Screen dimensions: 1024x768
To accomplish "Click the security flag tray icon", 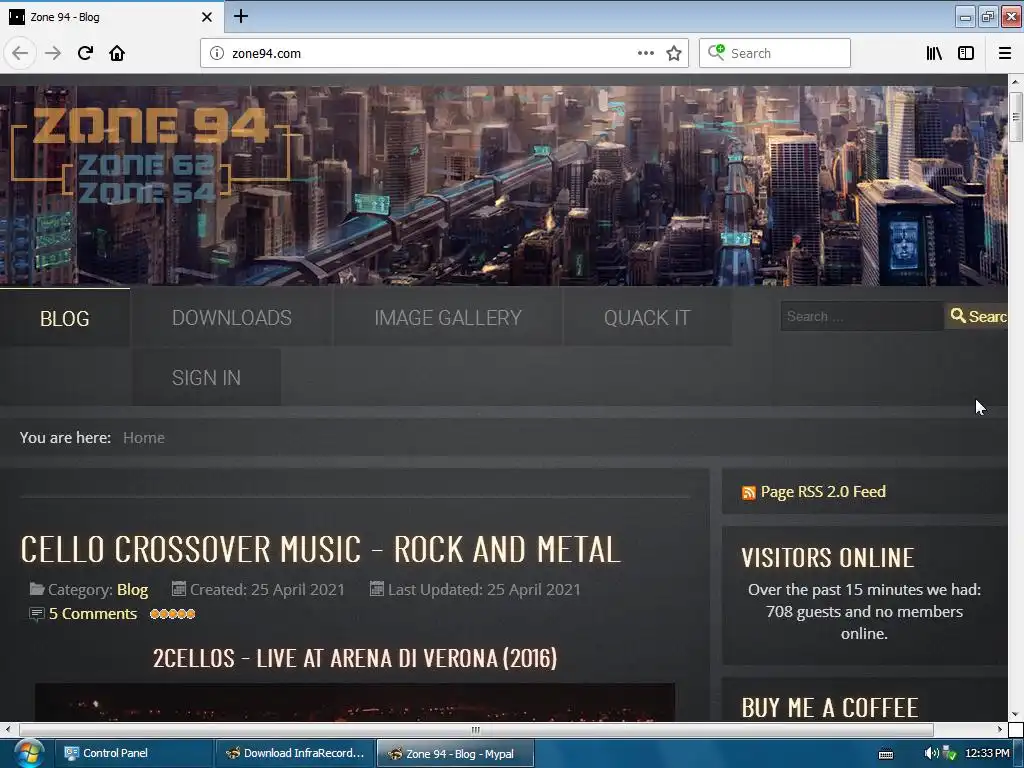I will coord(950,753).
